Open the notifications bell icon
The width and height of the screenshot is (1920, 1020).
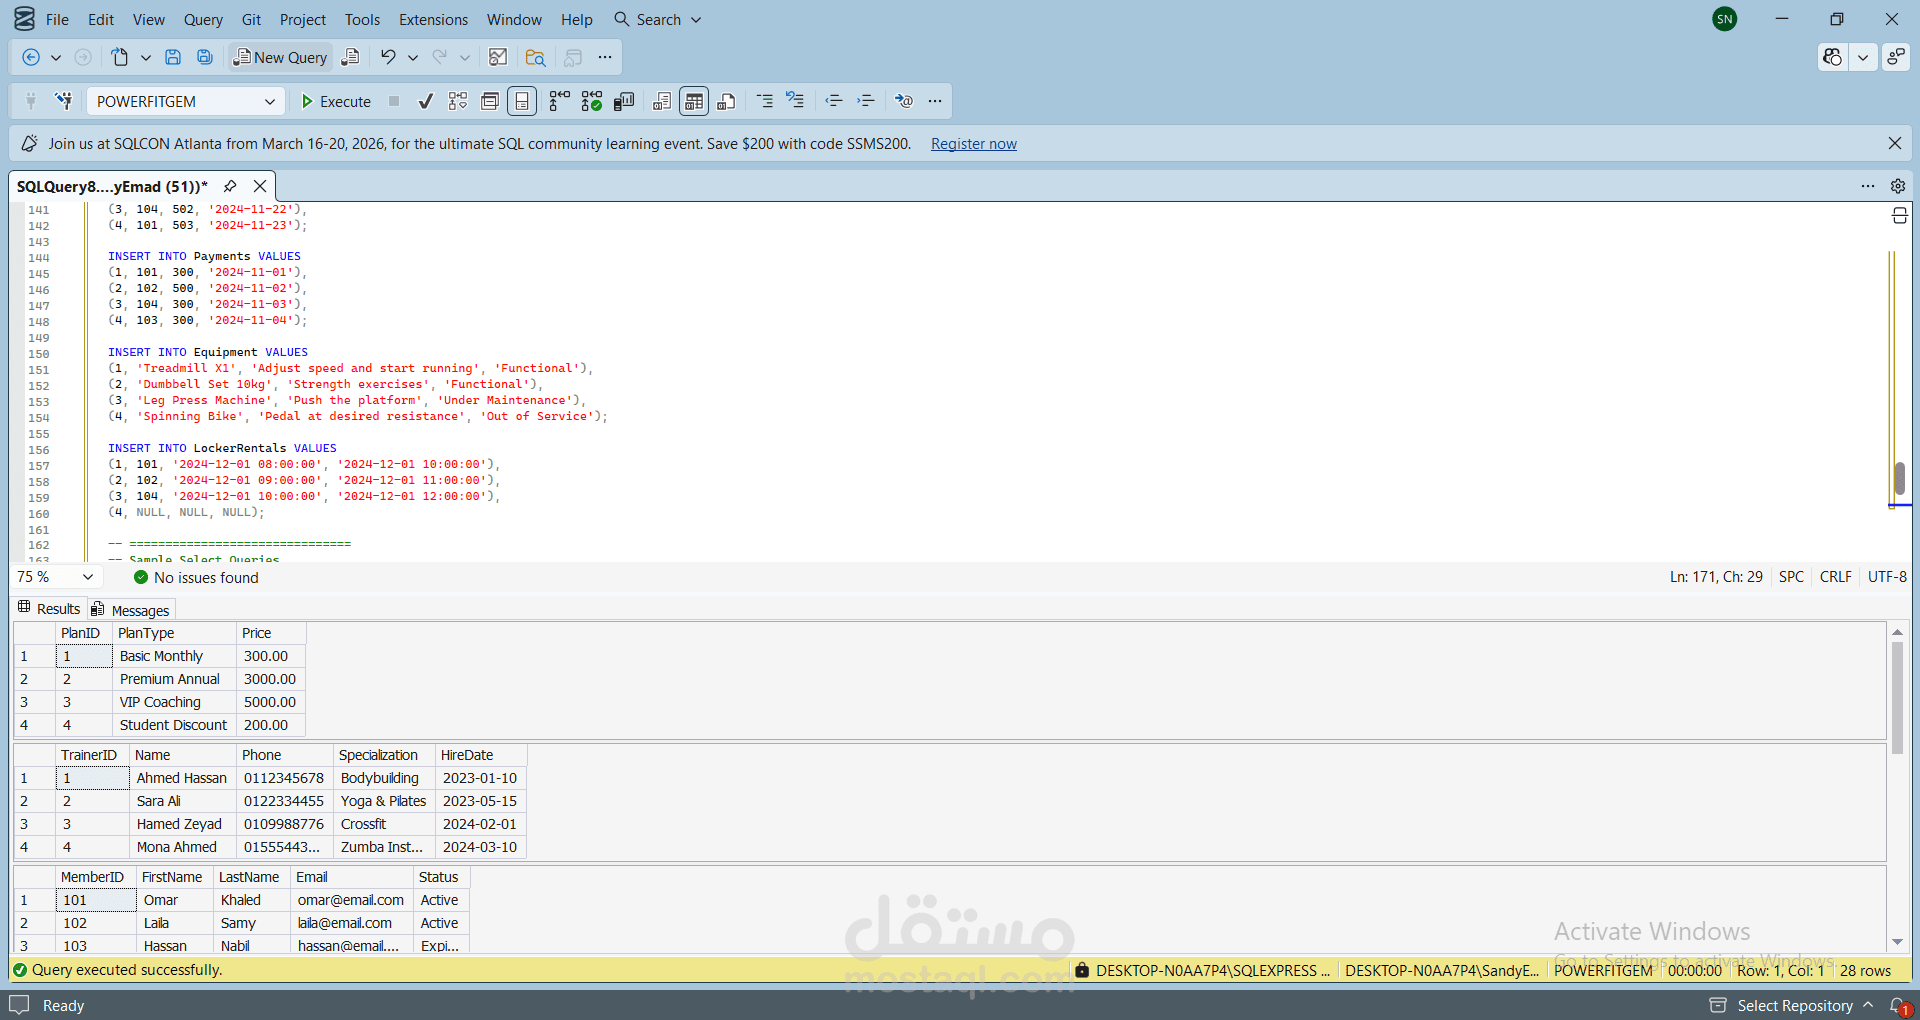click(x=1898, y=1005)
